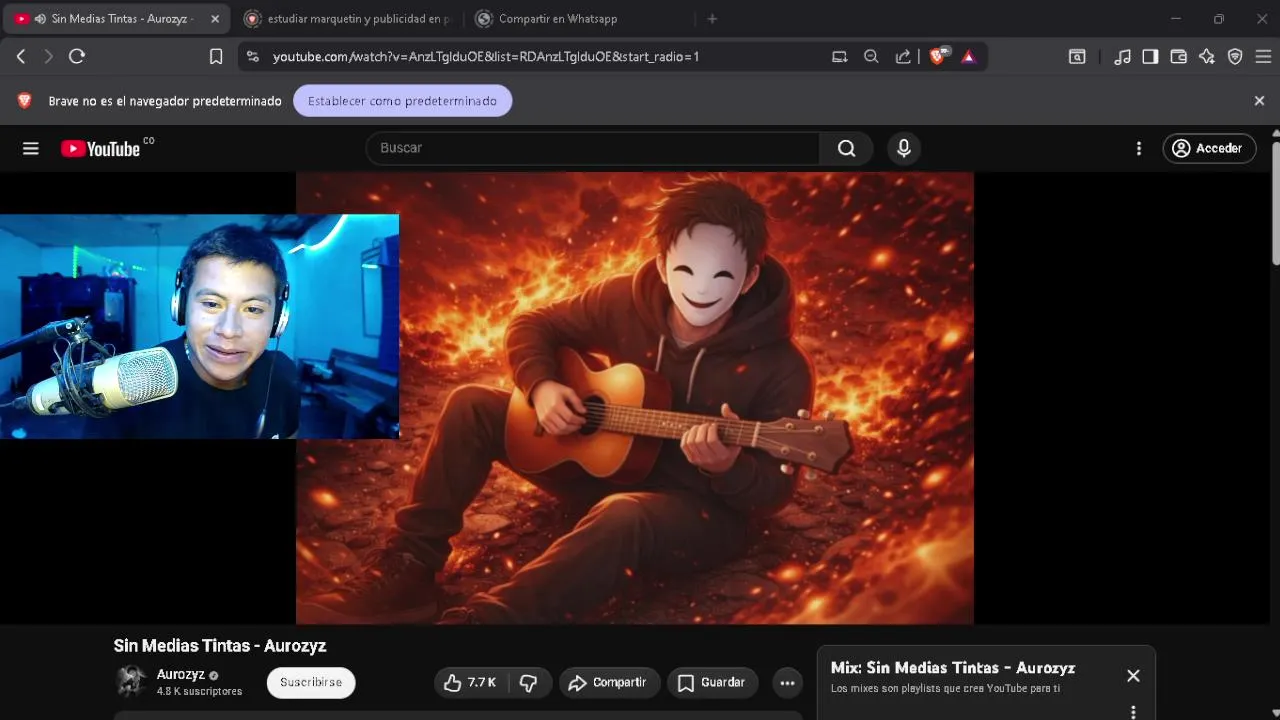Click the address bar URL field
This screenshot has width=1280, height=720.
tap(540, 57)
